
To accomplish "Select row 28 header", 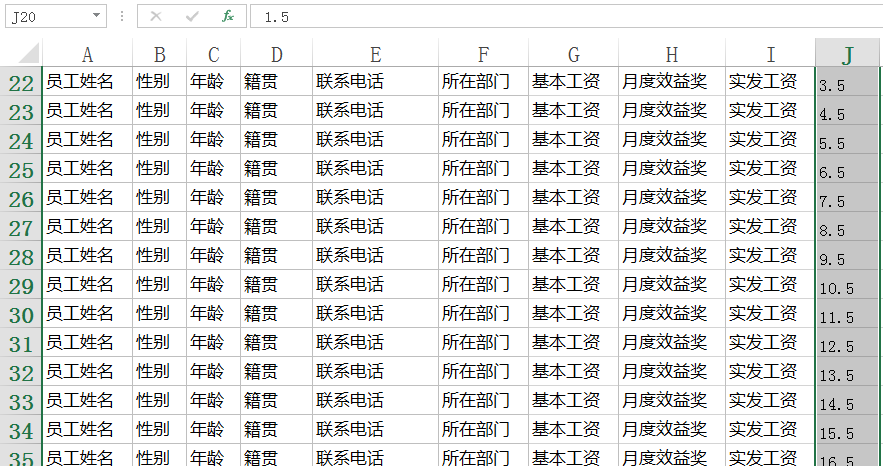I will point(21,256).
